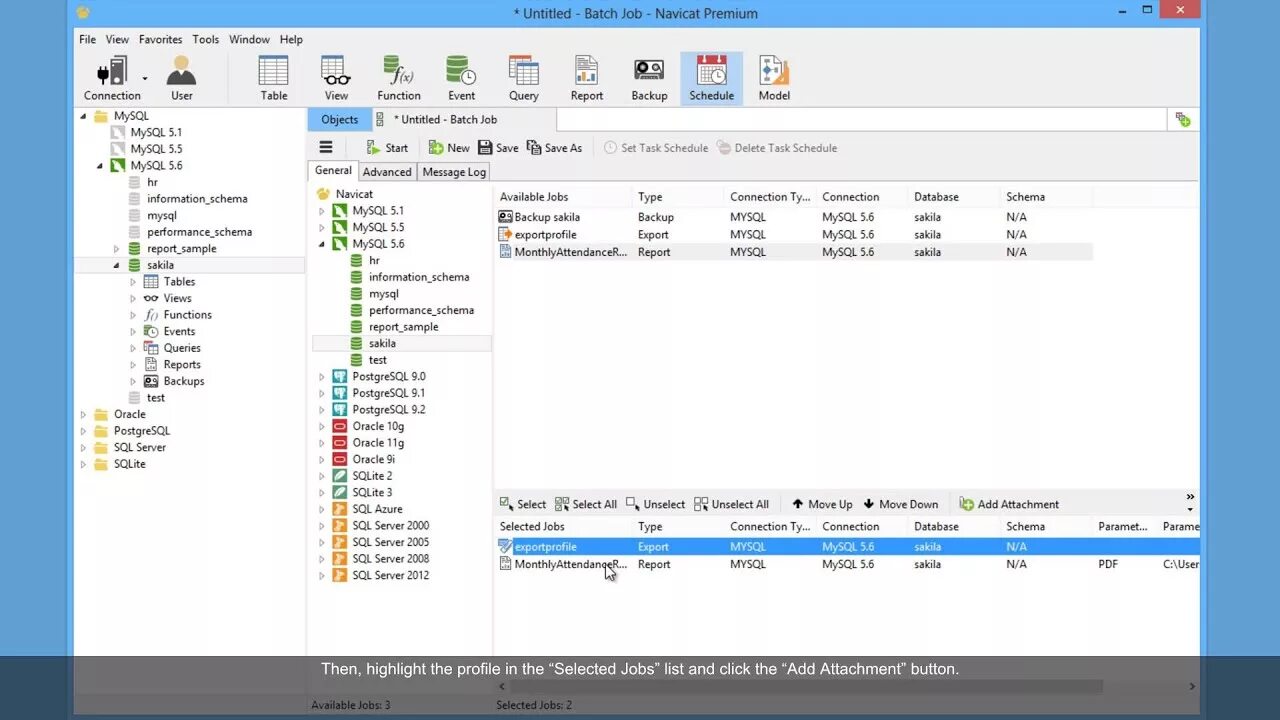Open the Model toolbar icon
This screenshot has height=720, width=1280.
pyautogui.click(x=774, y=78)
